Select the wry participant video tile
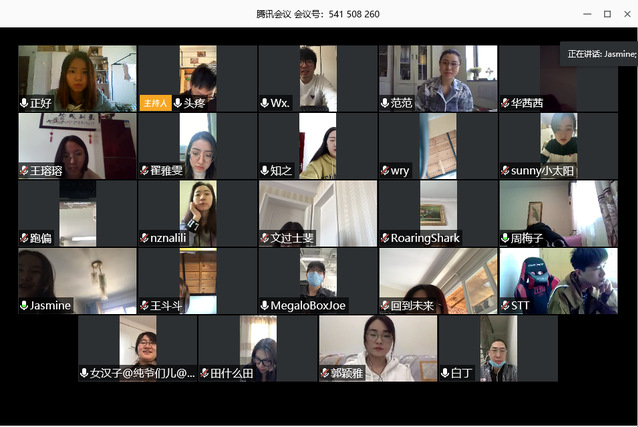The width and height of the screenshot is (638, 427). point(438,146)
